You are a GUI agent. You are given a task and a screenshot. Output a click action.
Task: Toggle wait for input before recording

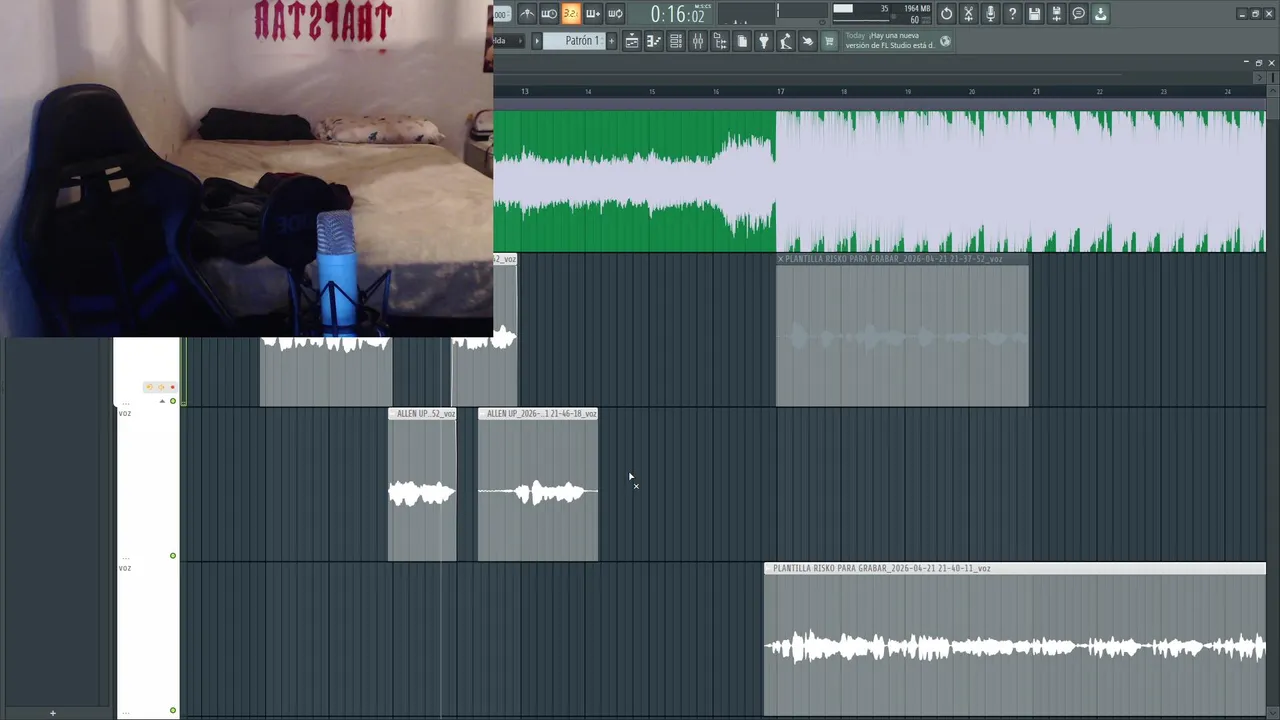[549, 13]
